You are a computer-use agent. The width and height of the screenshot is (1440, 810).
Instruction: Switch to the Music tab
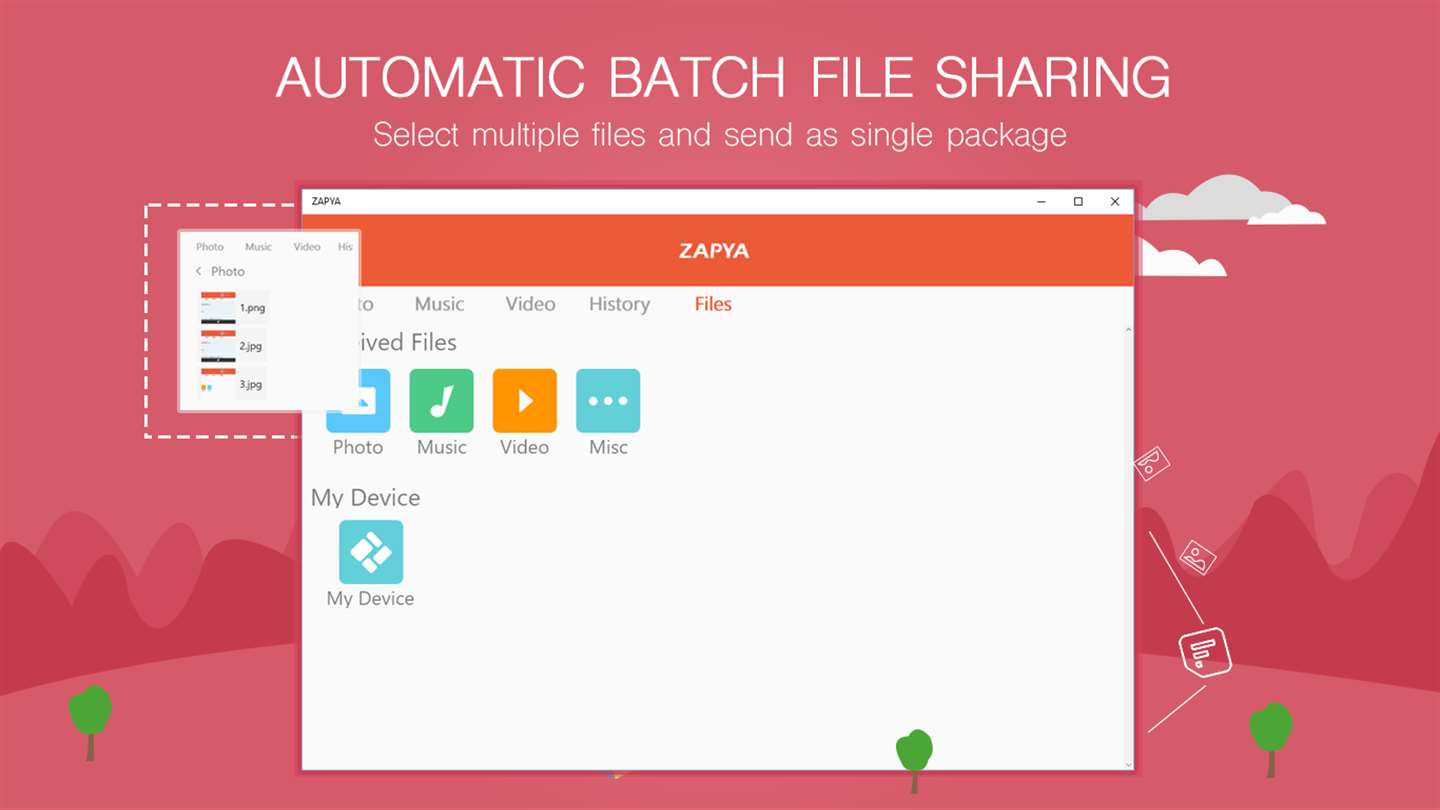click(439, 304)
